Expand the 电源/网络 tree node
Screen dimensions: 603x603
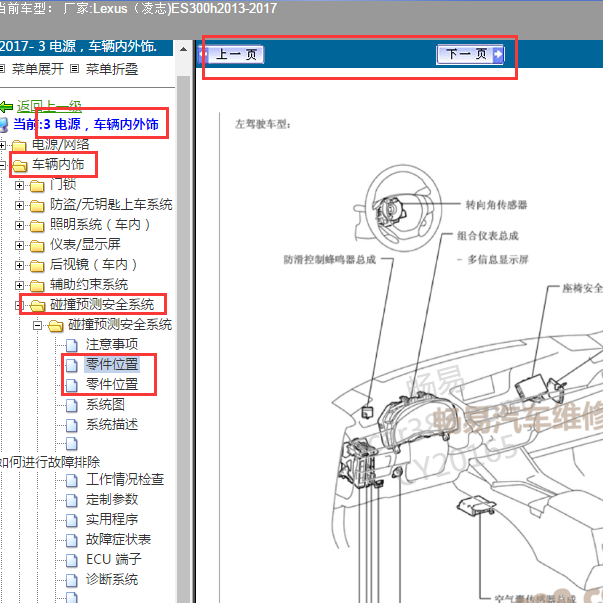(x=2, y=145)
